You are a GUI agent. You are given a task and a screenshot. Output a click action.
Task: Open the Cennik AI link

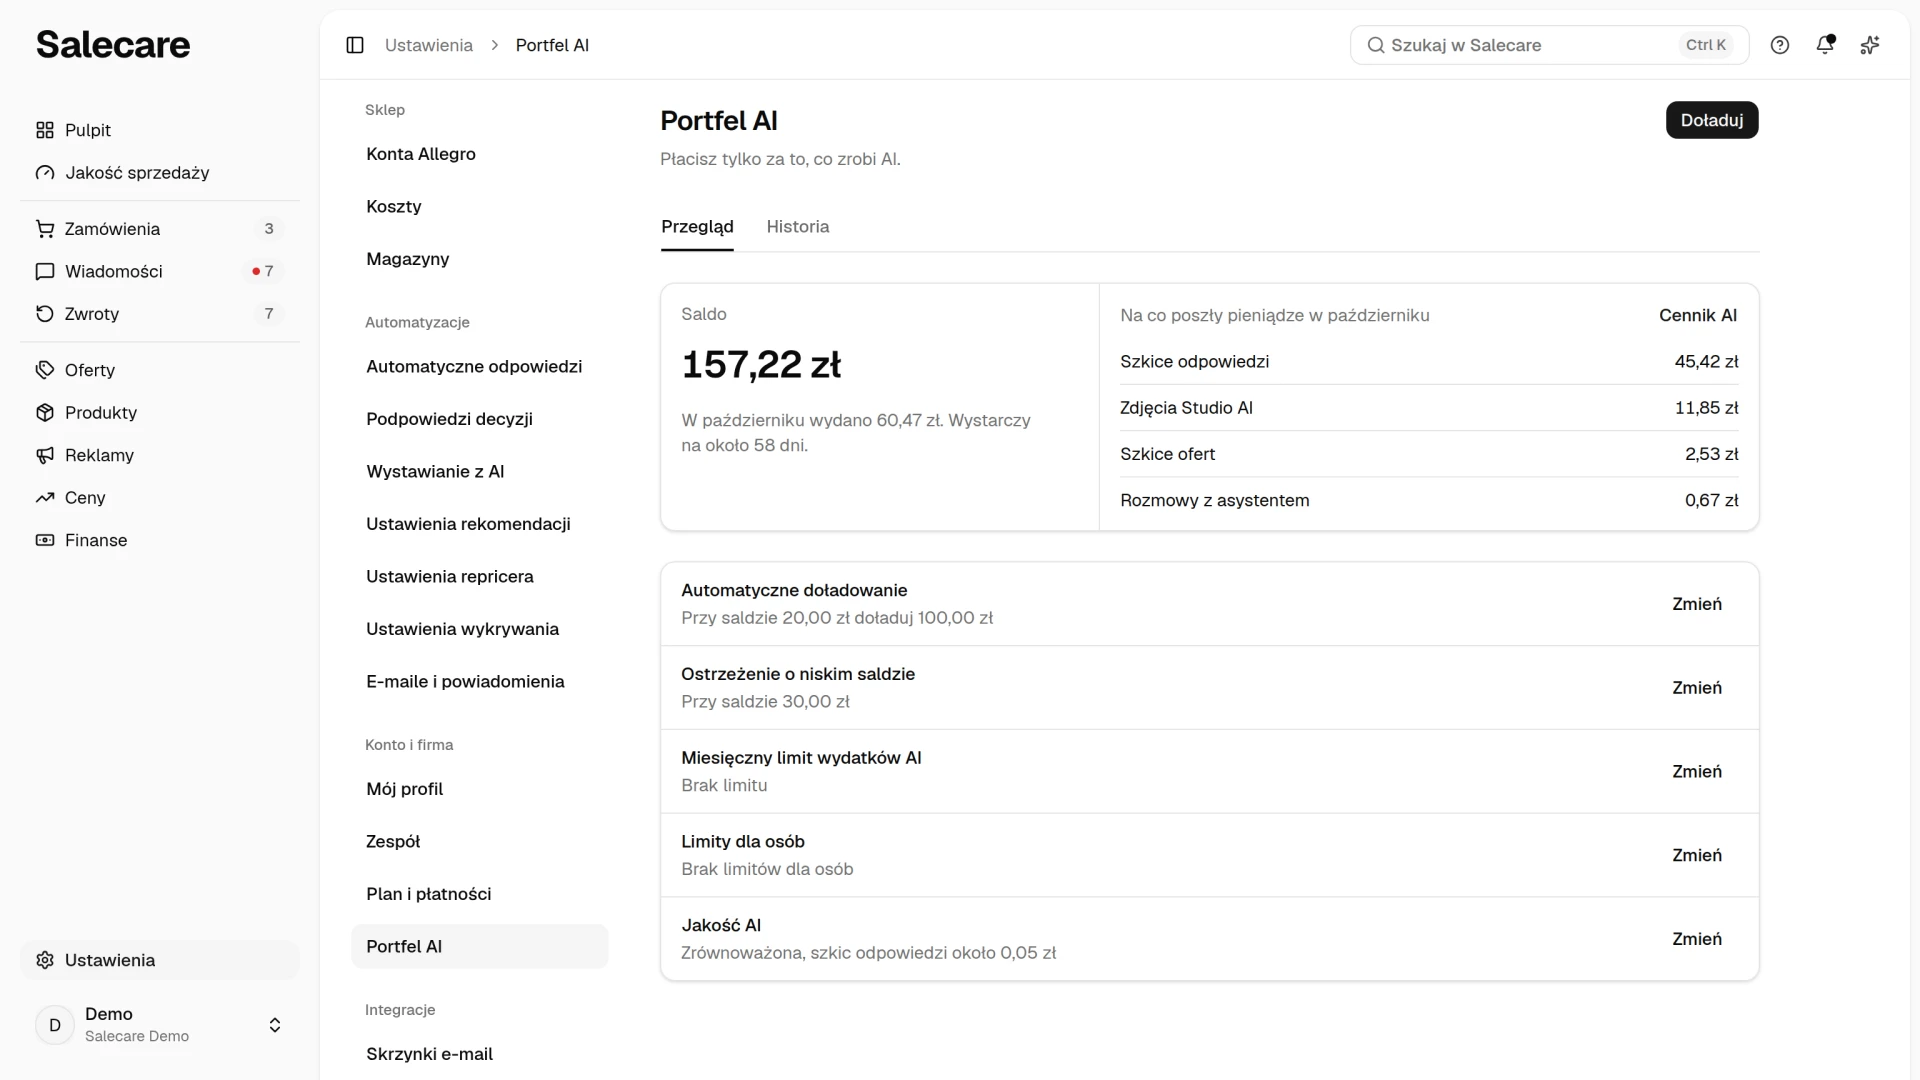click(x=1698, y=315)
